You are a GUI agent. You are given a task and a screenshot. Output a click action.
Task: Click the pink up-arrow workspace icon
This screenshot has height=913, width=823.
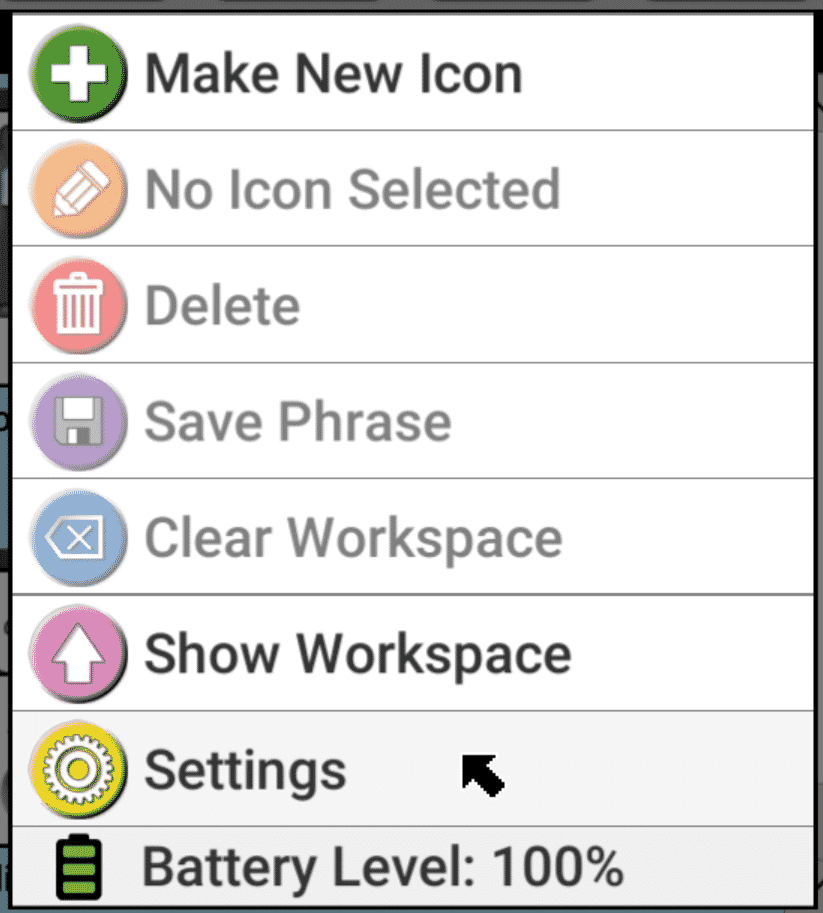pos(79,654)
